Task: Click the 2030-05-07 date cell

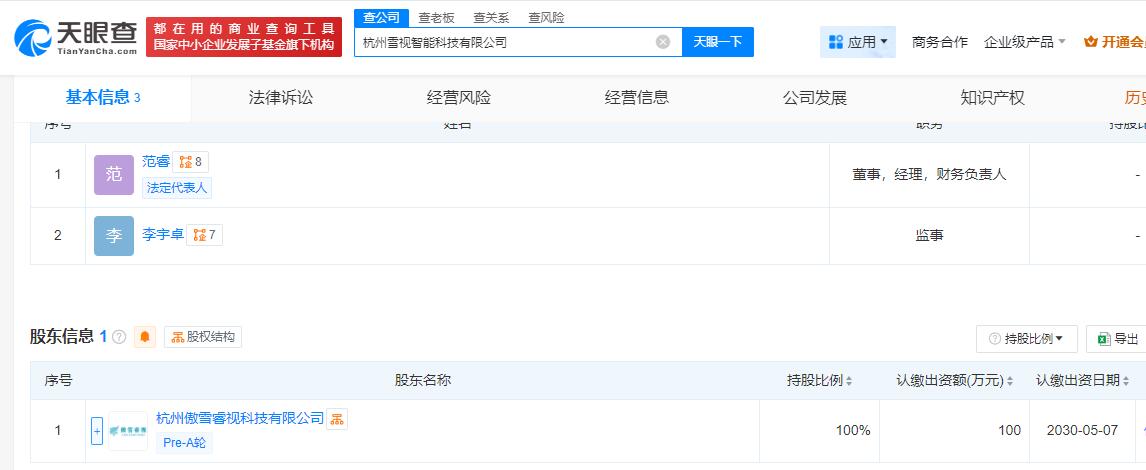Action: (1084, 431)
